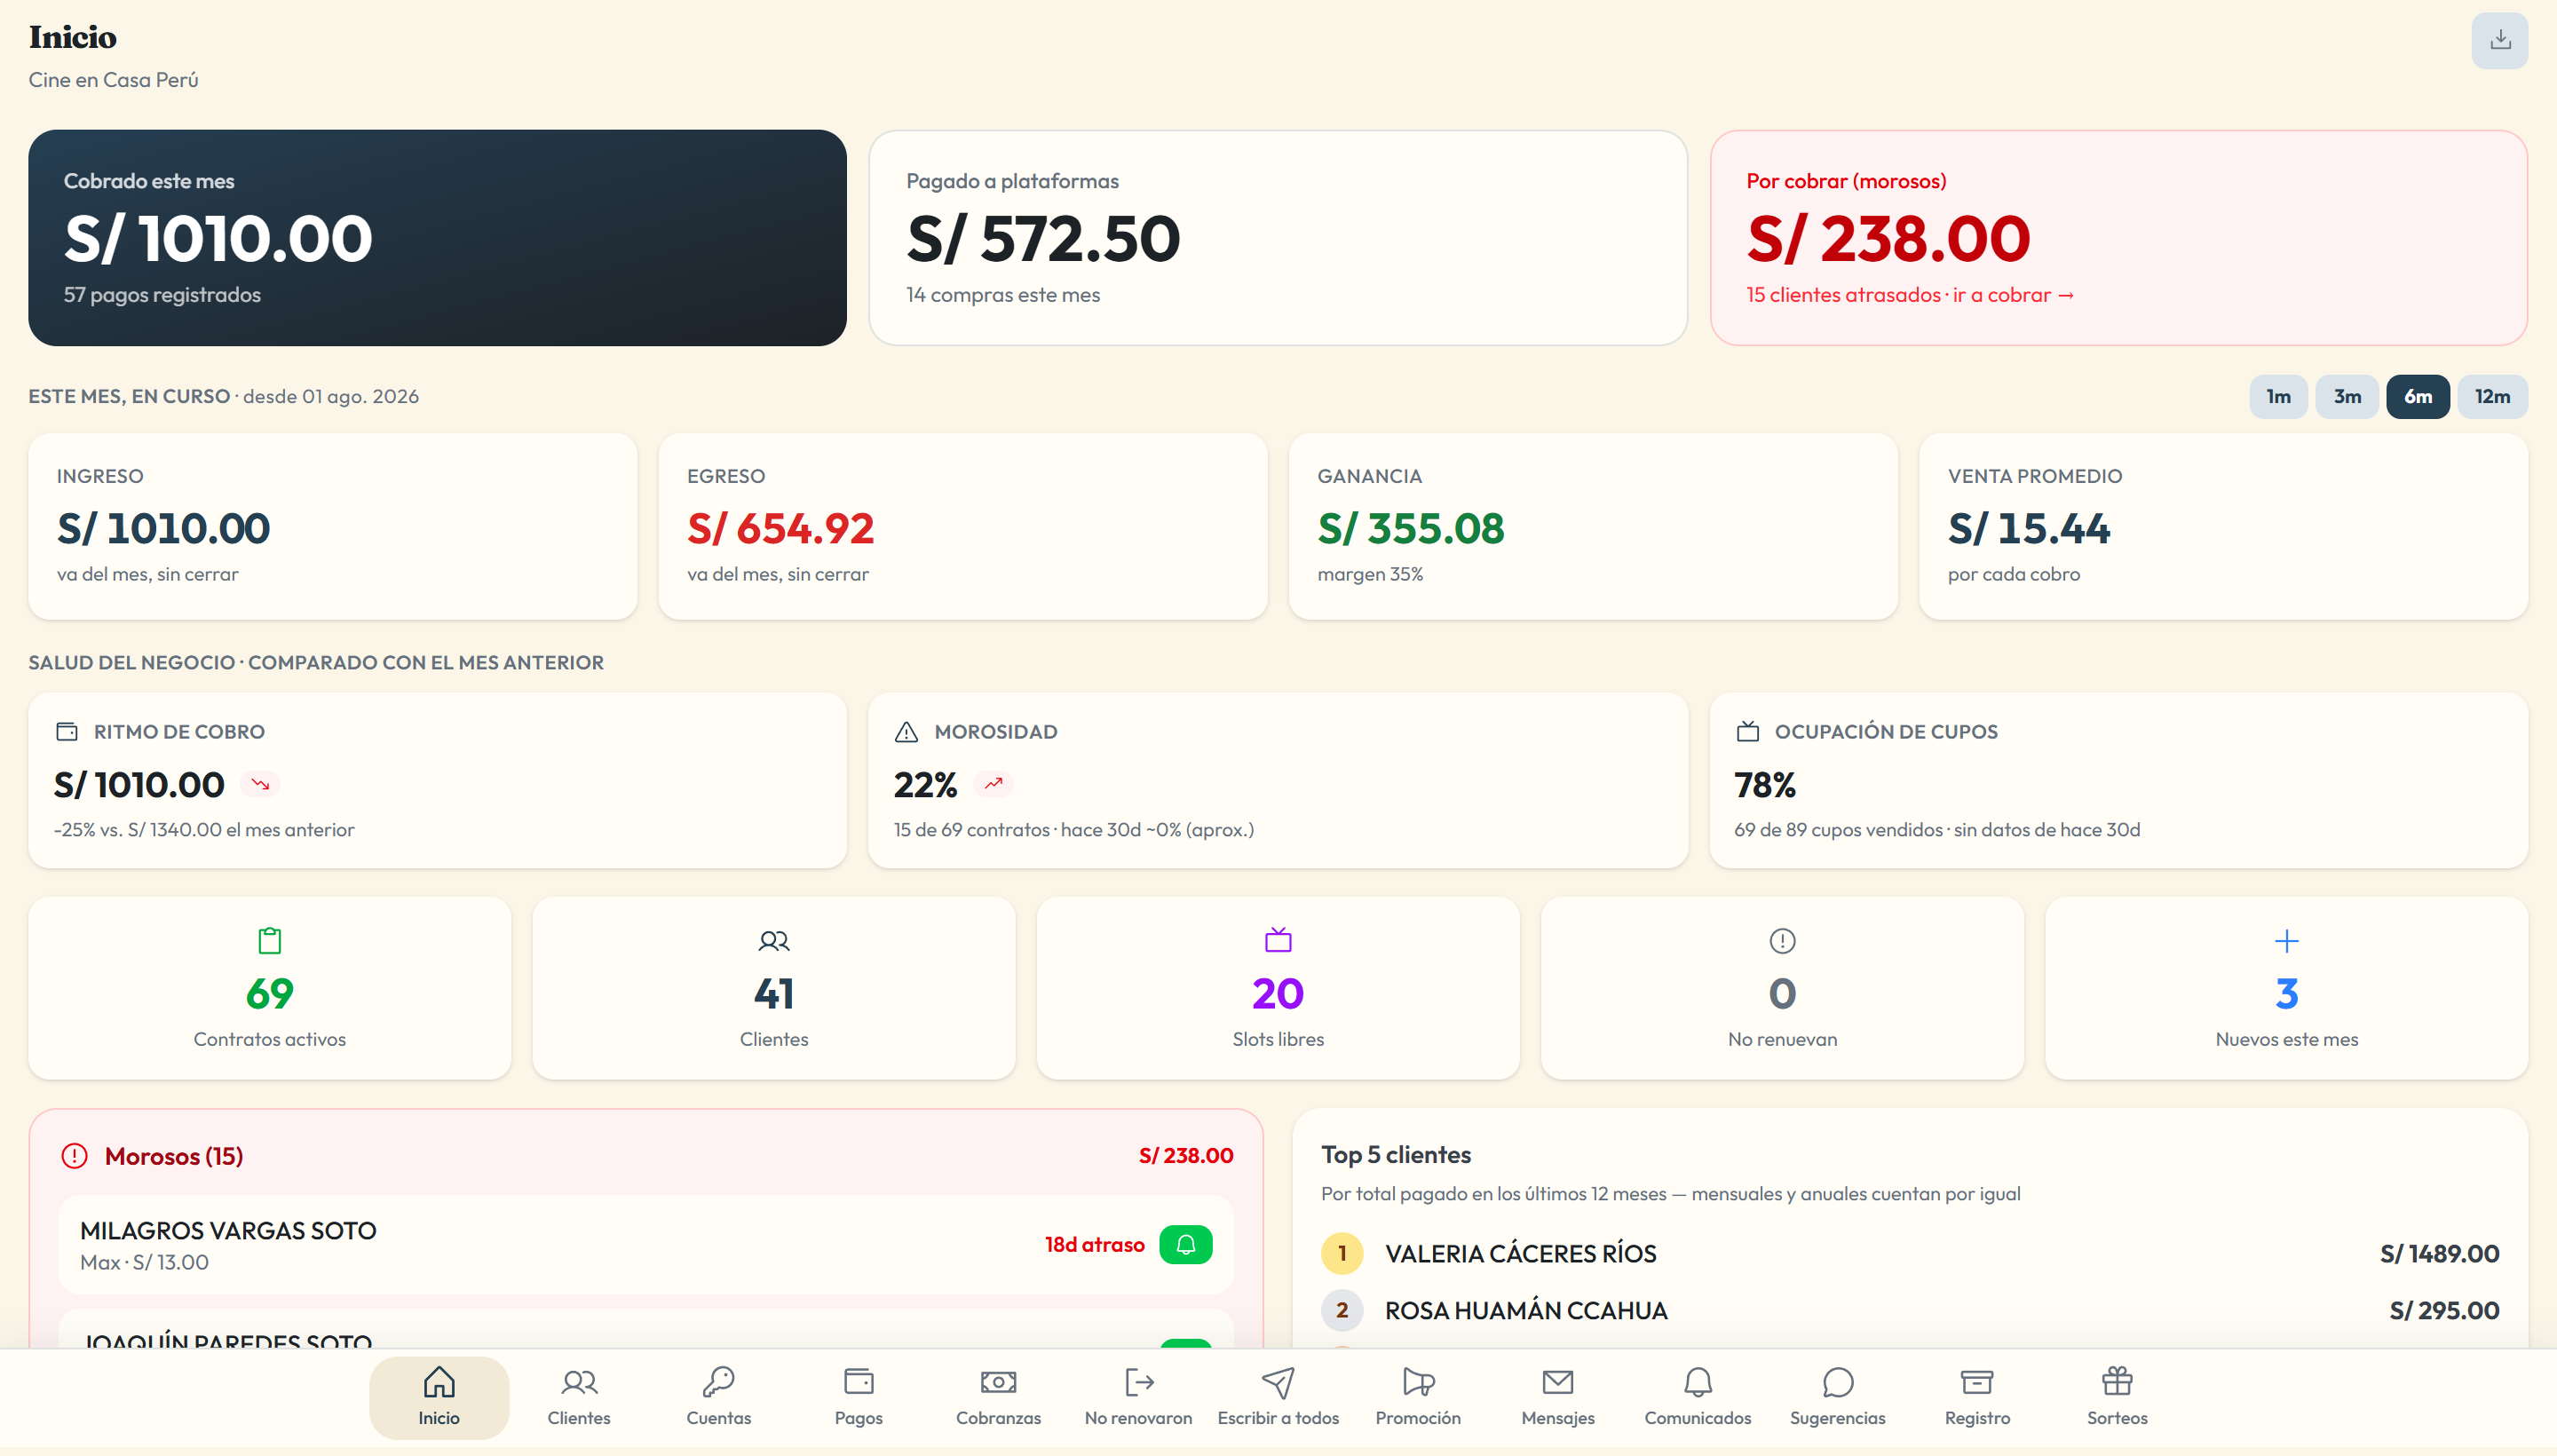Click the 'margen 35%' text
The image size is (2557, 1456).
(x=1370, y=575)
